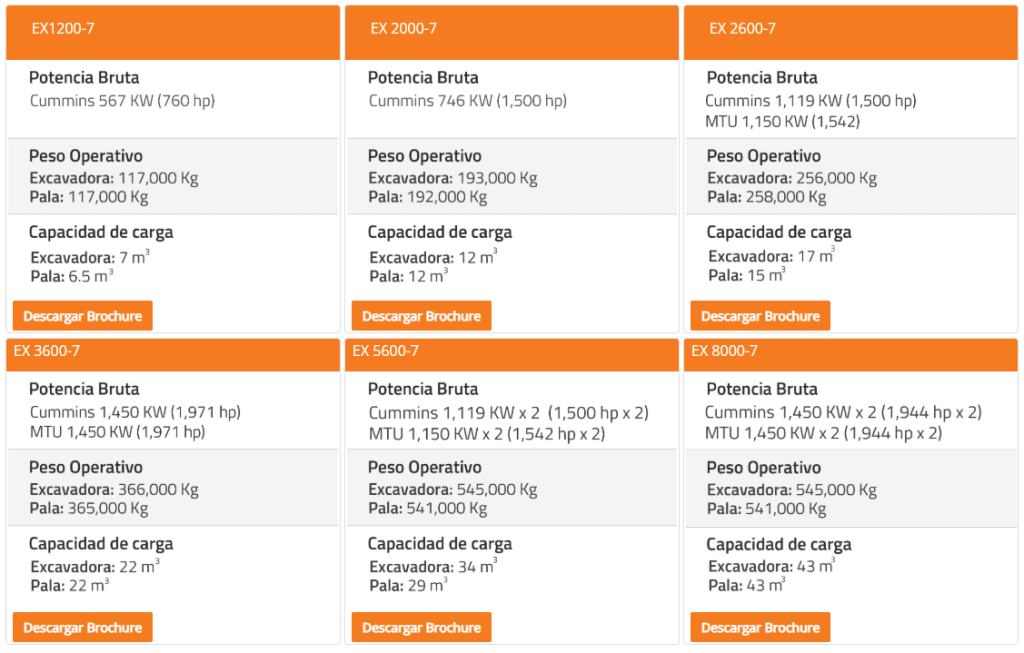Download brochure for EX 2000-7
Viewport: 1024px width, 653px height.
click(421, 316)
